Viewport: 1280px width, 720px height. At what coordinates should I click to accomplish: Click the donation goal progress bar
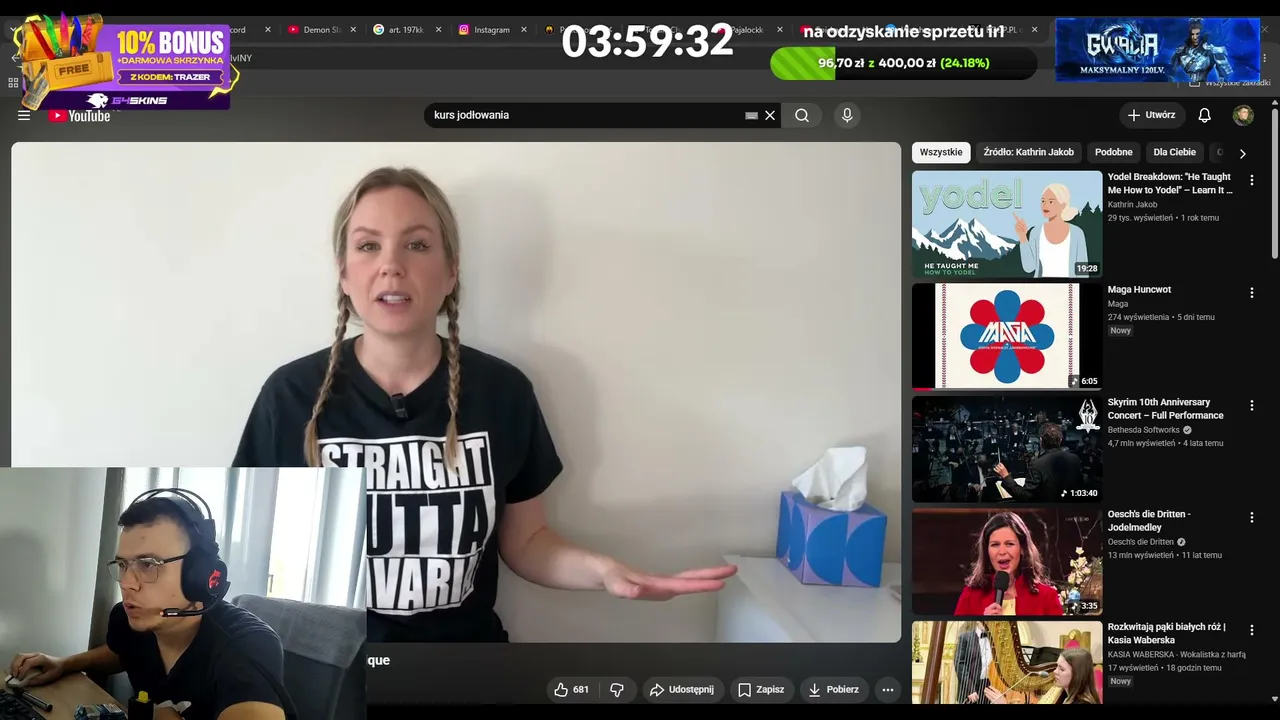tap(903, 63)
